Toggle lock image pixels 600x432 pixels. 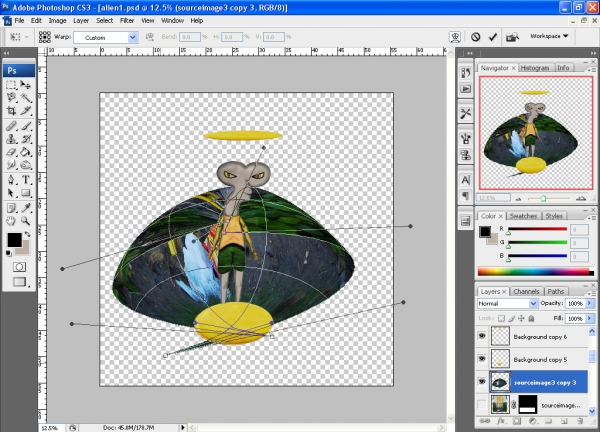click(511, 318)
